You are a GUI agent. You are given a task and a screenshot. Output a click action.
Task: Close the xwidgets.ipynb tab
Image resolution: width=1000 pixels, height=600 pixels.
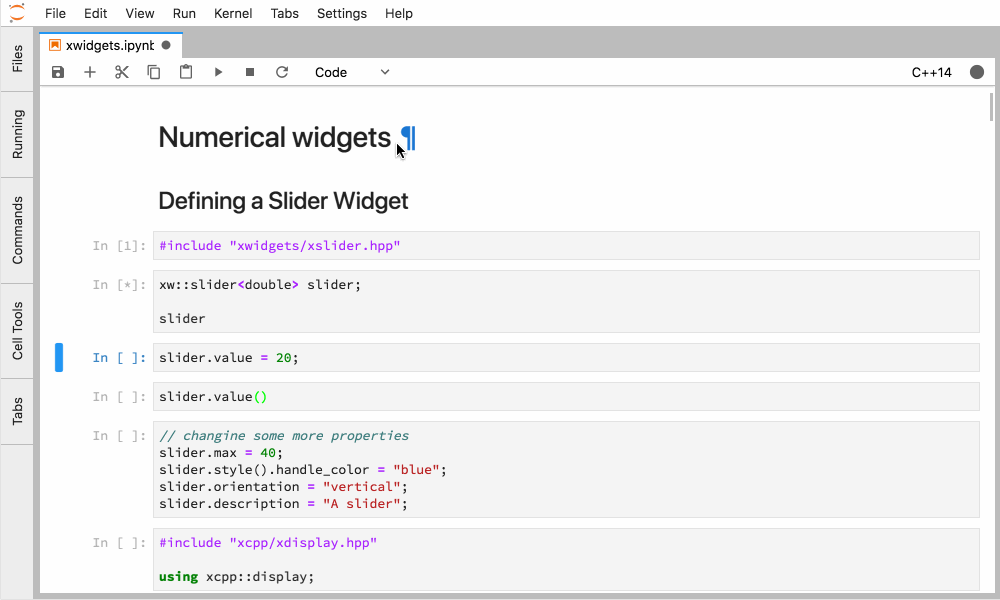166,45
